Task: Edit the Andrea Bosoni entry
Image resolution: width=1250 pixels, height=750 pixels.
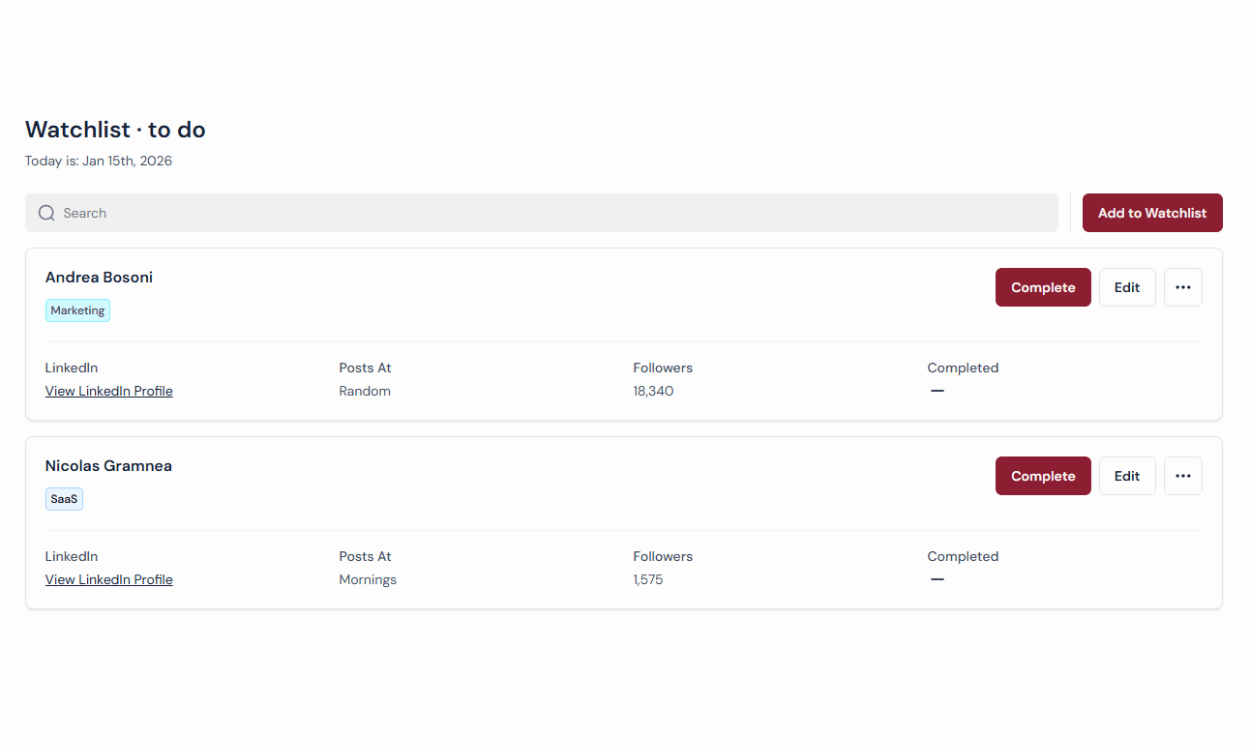Action: tap(1127, 287)
